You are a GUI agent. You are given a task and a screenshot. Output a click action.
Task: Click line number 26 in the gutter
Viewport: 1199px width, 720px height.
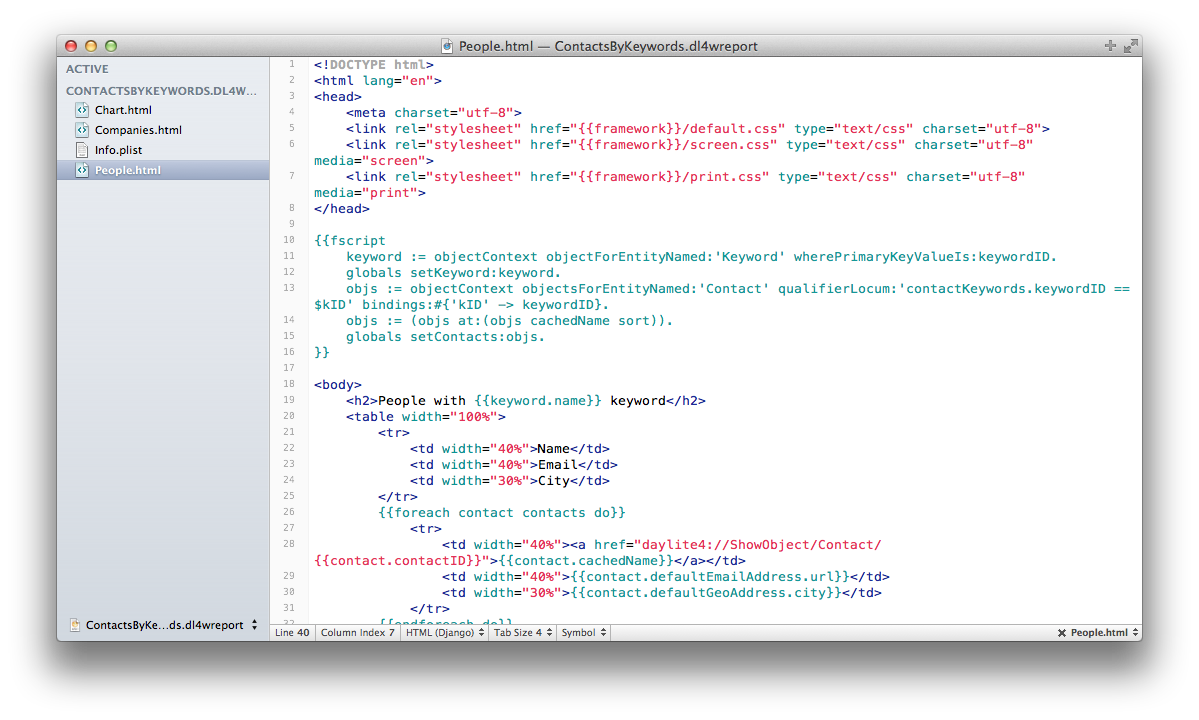tap(289, 512)
